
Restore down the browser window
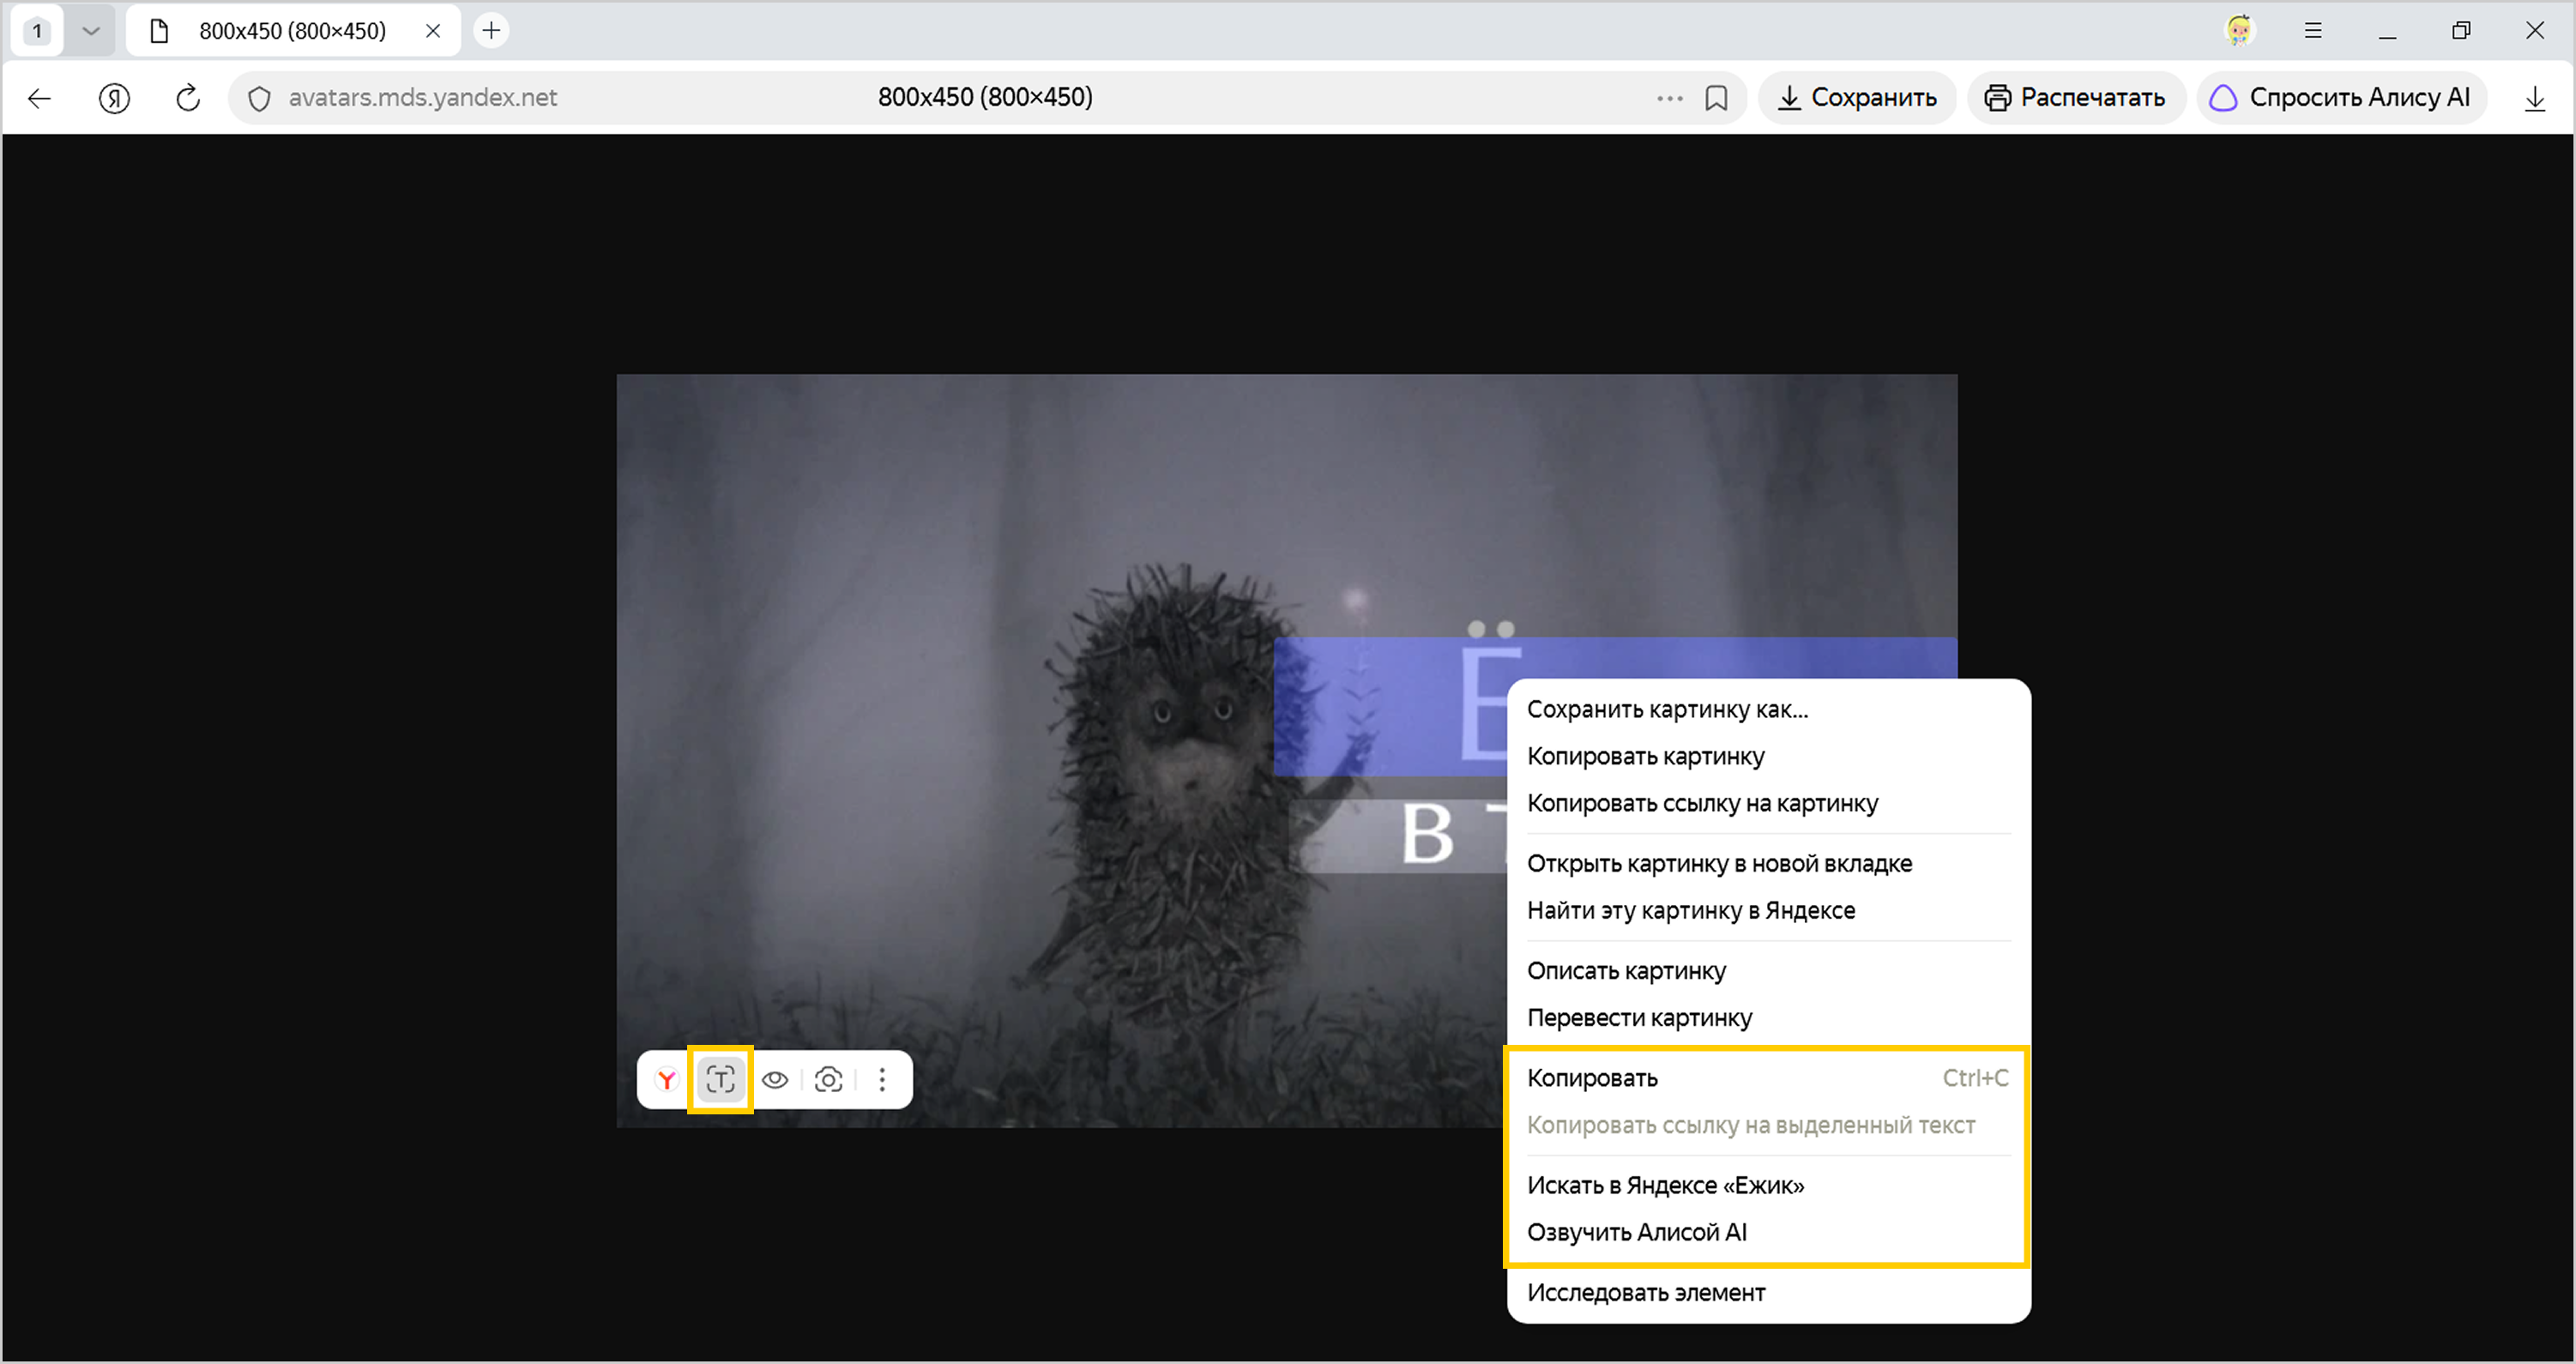[x=2461, y=30]
